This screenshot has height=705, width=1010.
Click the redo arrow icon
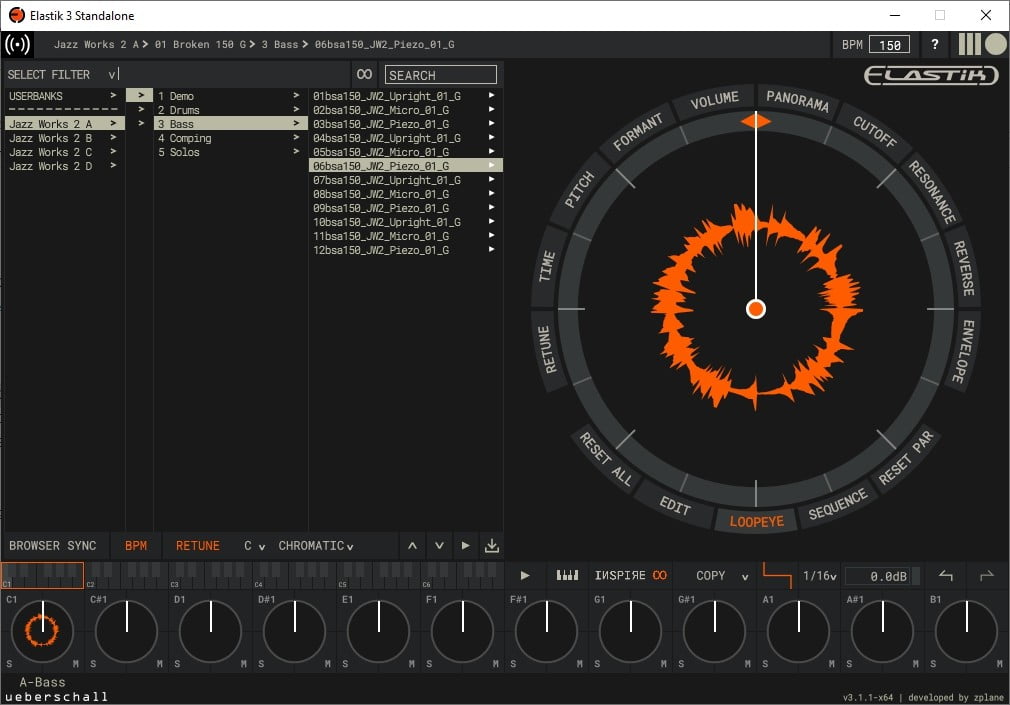[x=986, y=575]
